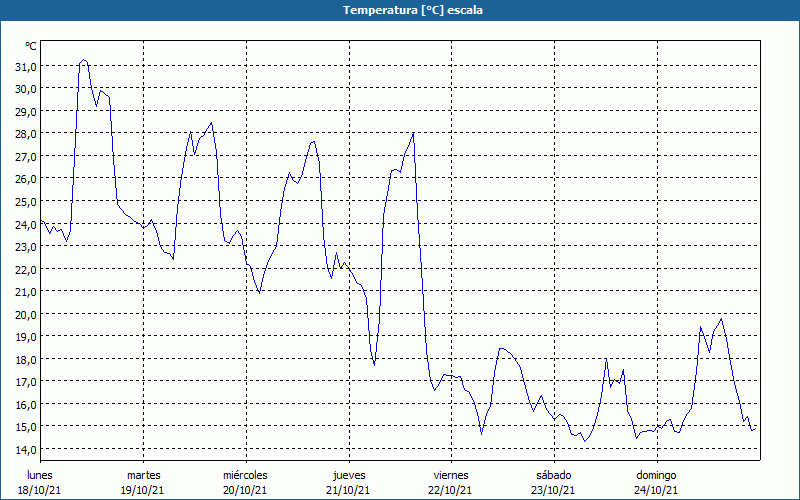Click the 'viernes' day label
800x500 pixels.
451,475
